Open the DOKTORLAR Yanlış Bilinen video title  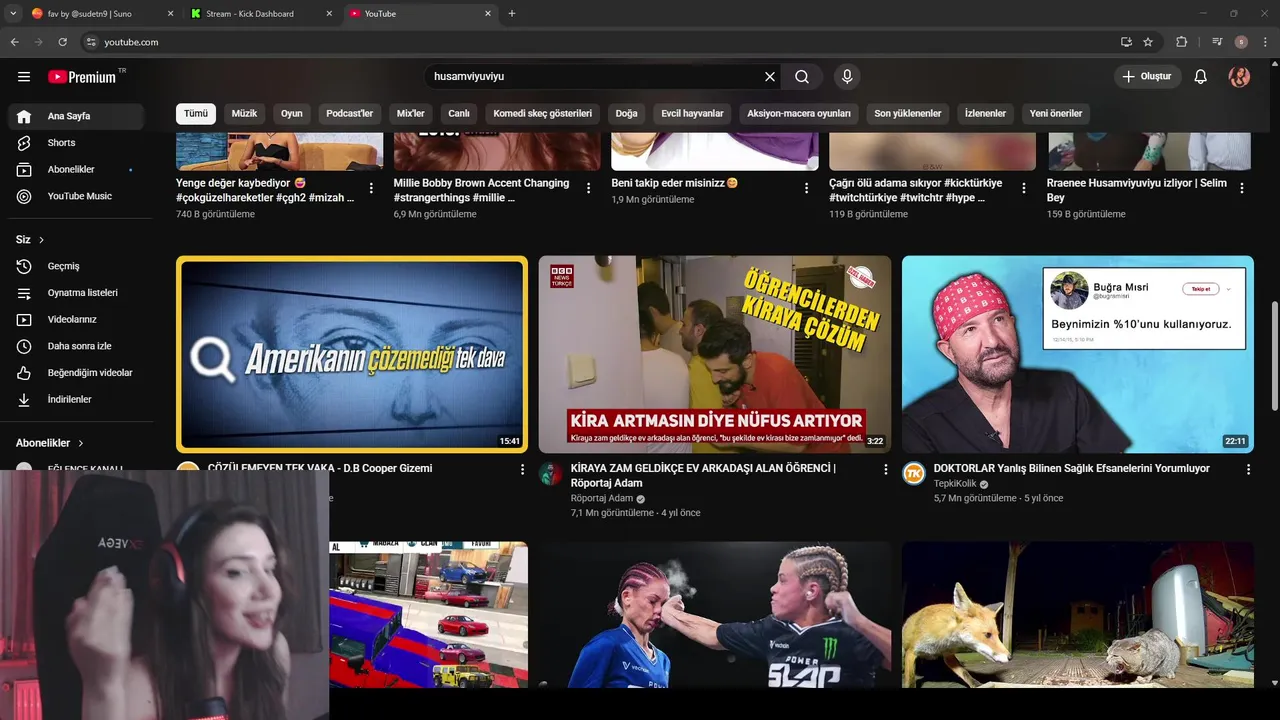coord(1072,468)
